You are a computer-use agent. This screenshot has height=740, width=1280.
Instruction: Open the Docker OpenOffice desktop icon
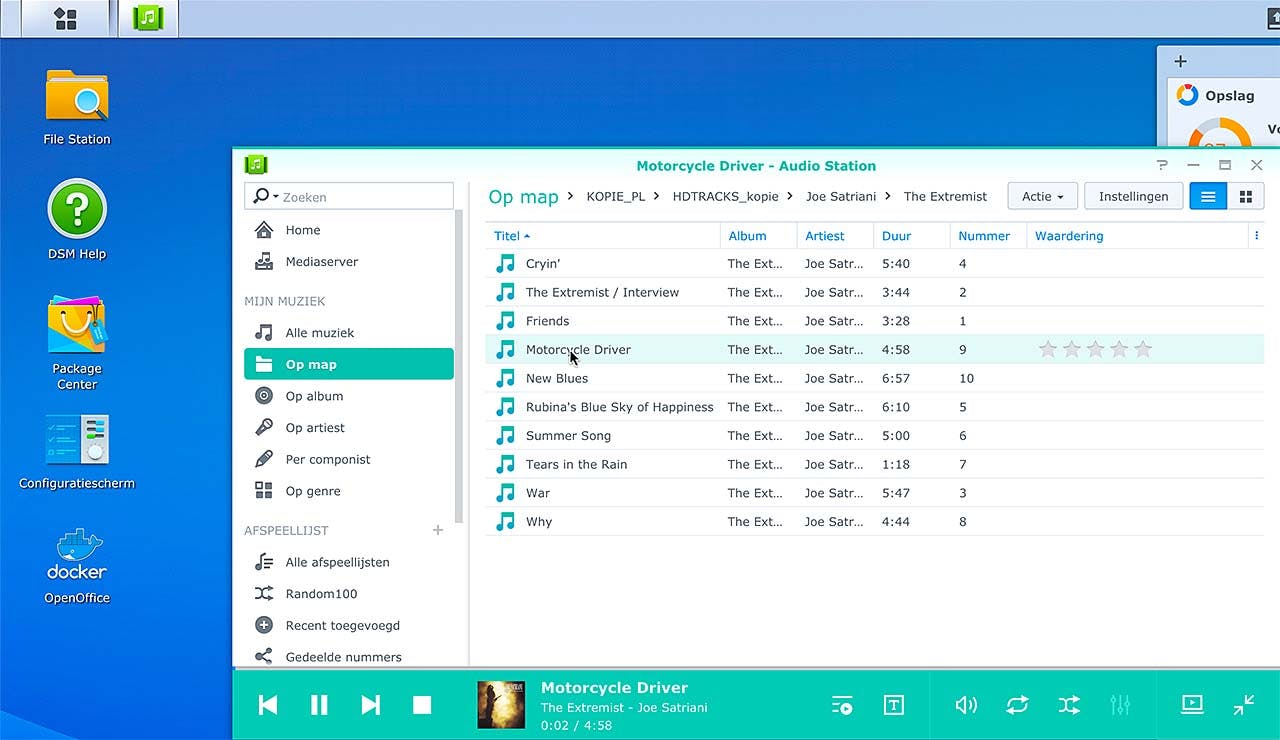77,566
